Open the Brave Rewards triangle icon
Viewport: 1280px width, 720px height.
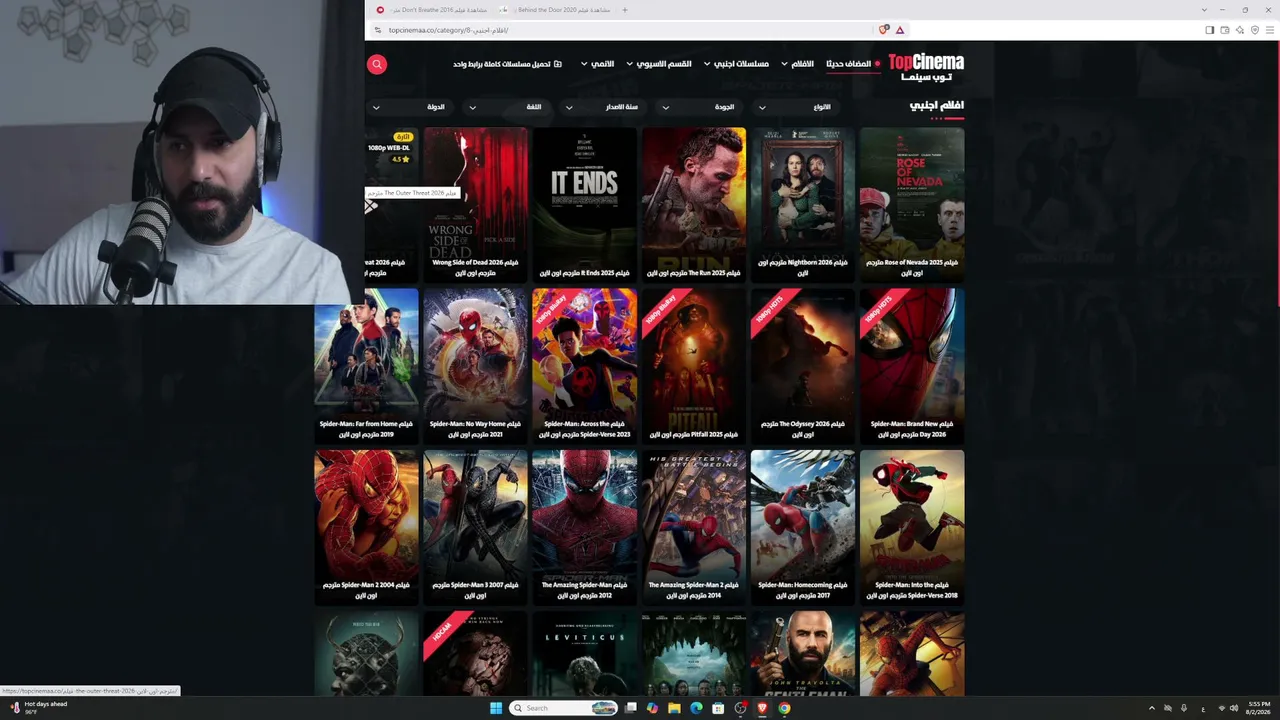[900, 30]
